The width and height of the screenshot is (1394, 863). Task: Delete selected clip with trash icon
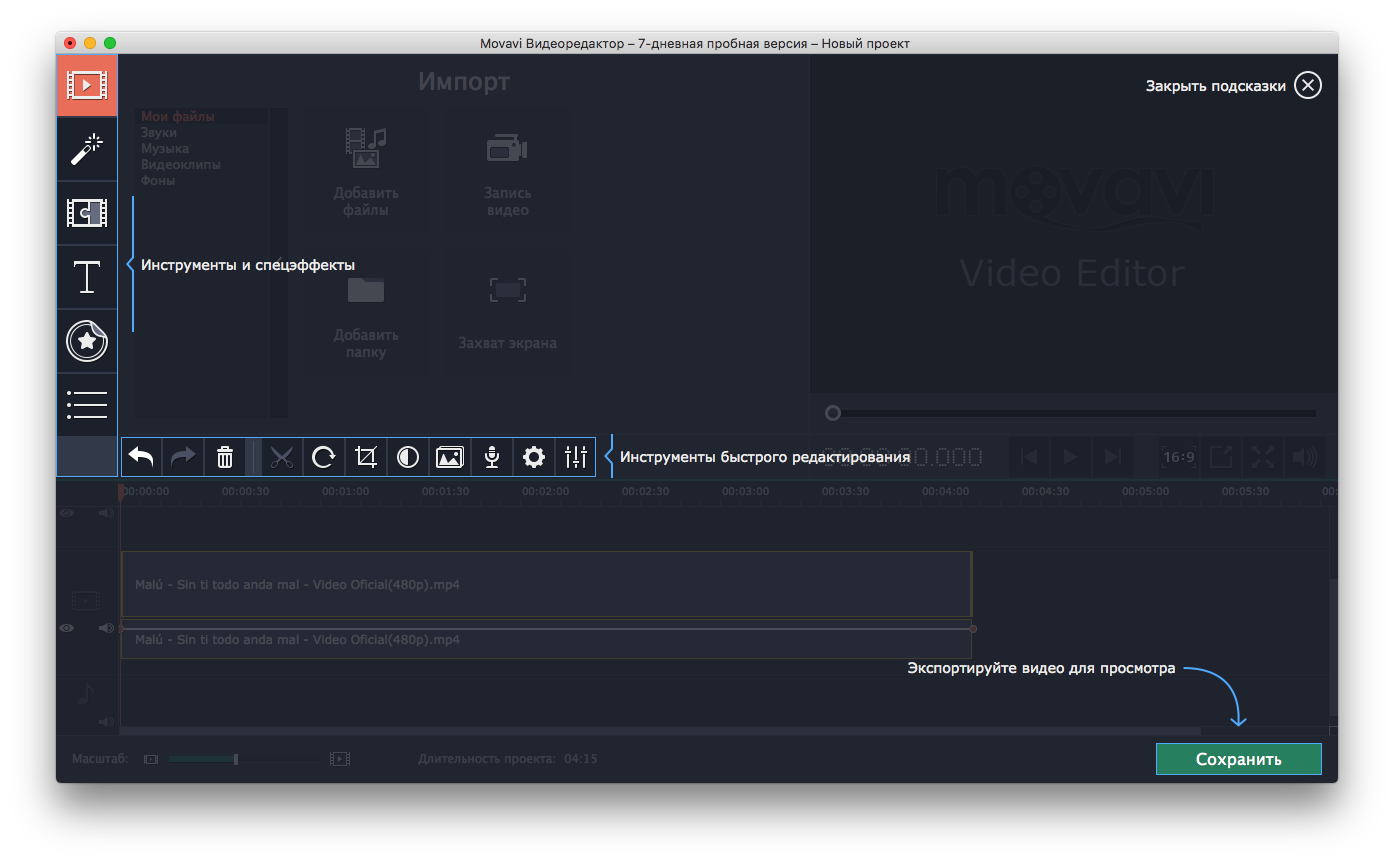pyautogui.click(x=225, y=457)
